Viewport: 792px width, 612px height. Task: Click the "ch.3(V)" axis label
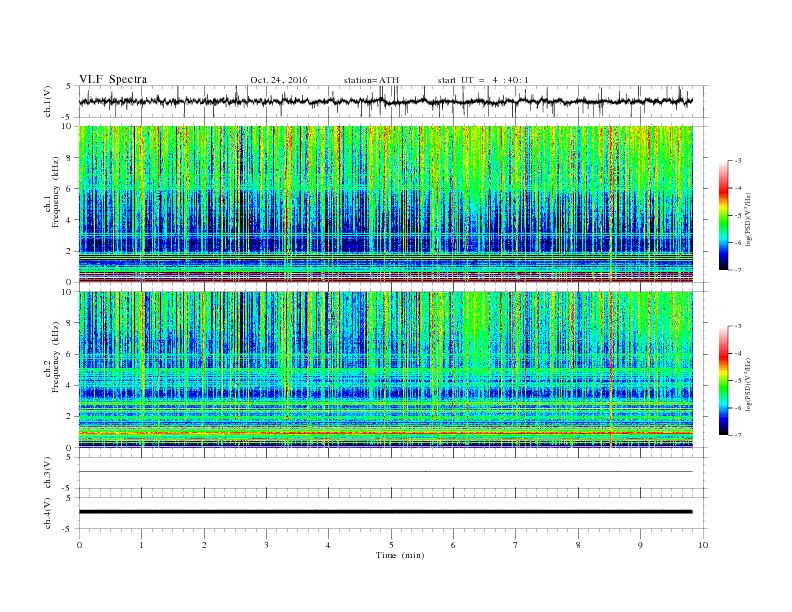tap(47, 473)
